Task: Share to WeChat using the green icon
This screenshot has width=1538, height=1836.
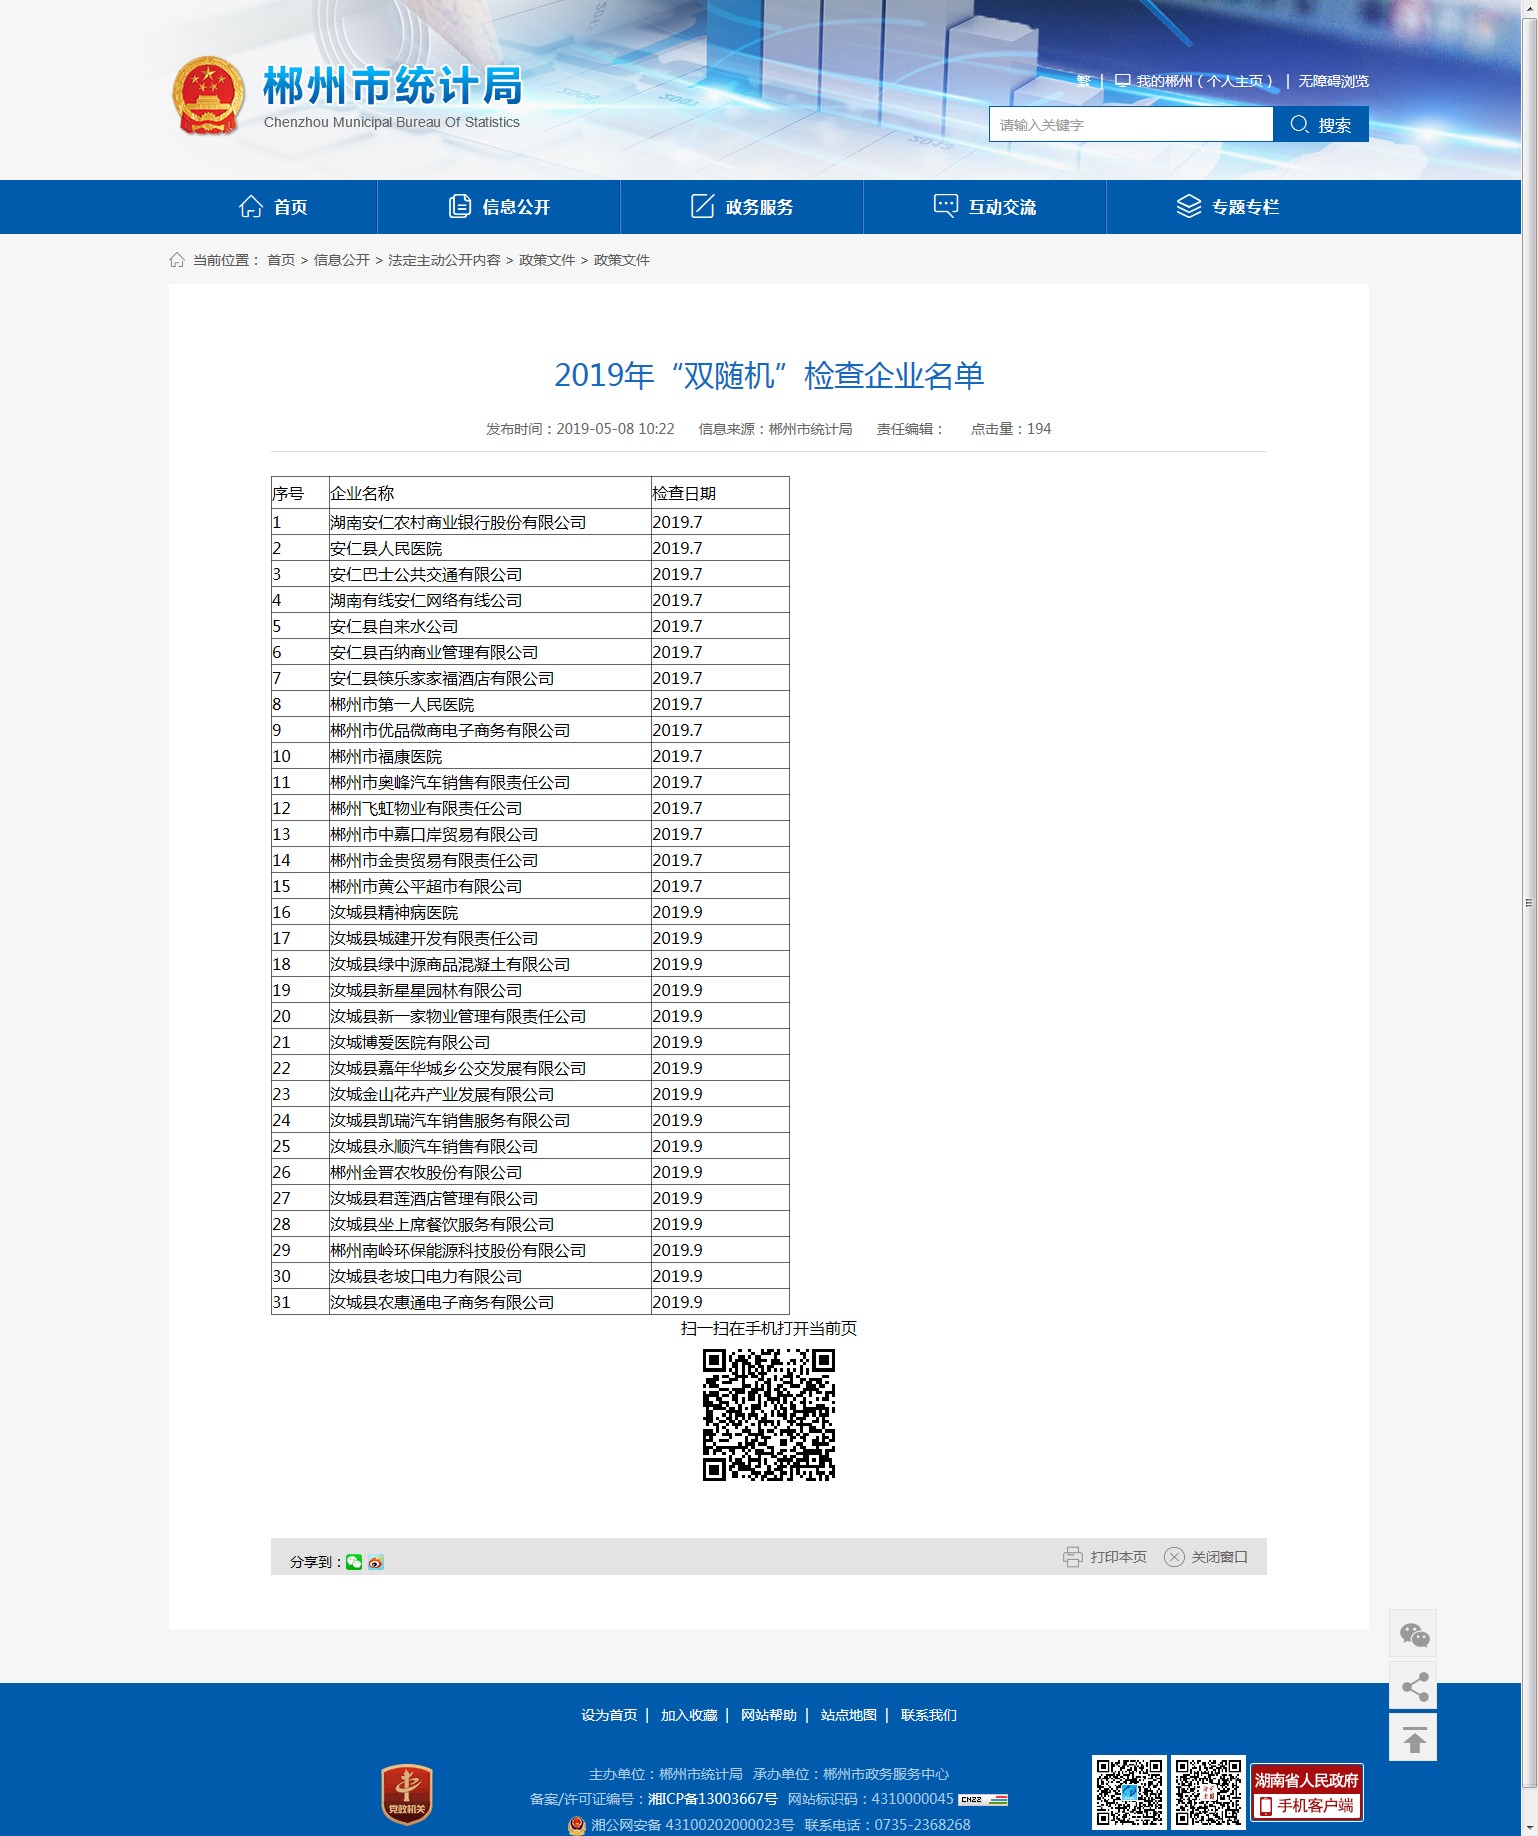Action: tap(354, 1562)
